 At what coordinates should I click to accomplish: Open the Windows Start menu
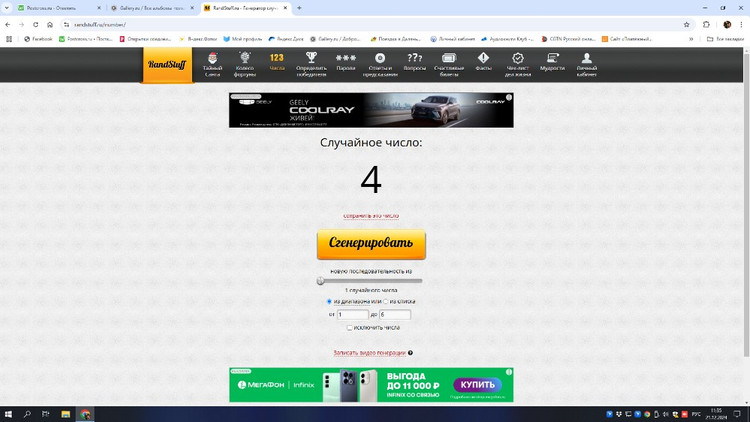pyautogui.click(x=8, y=414)
